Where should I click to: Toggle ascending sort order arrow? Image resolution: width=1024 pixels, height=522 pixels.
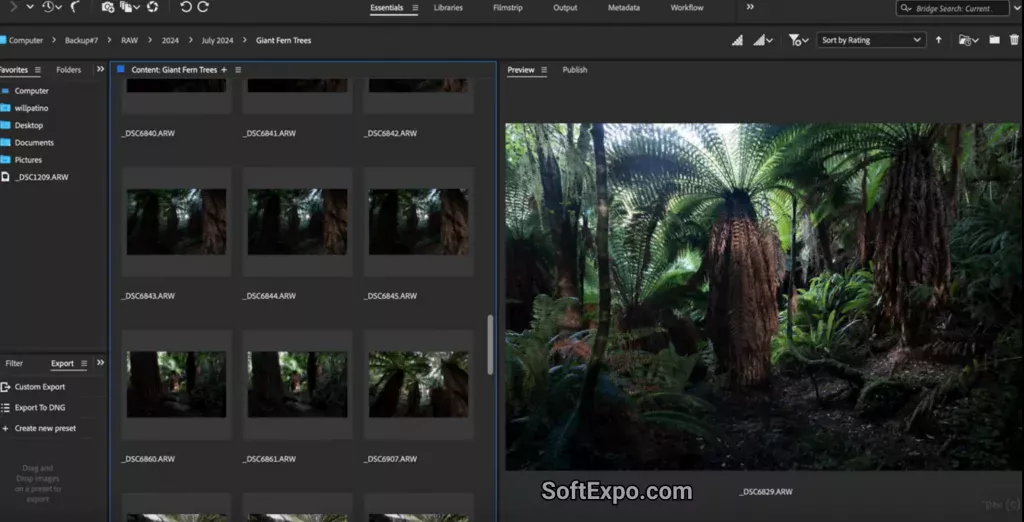938,41
